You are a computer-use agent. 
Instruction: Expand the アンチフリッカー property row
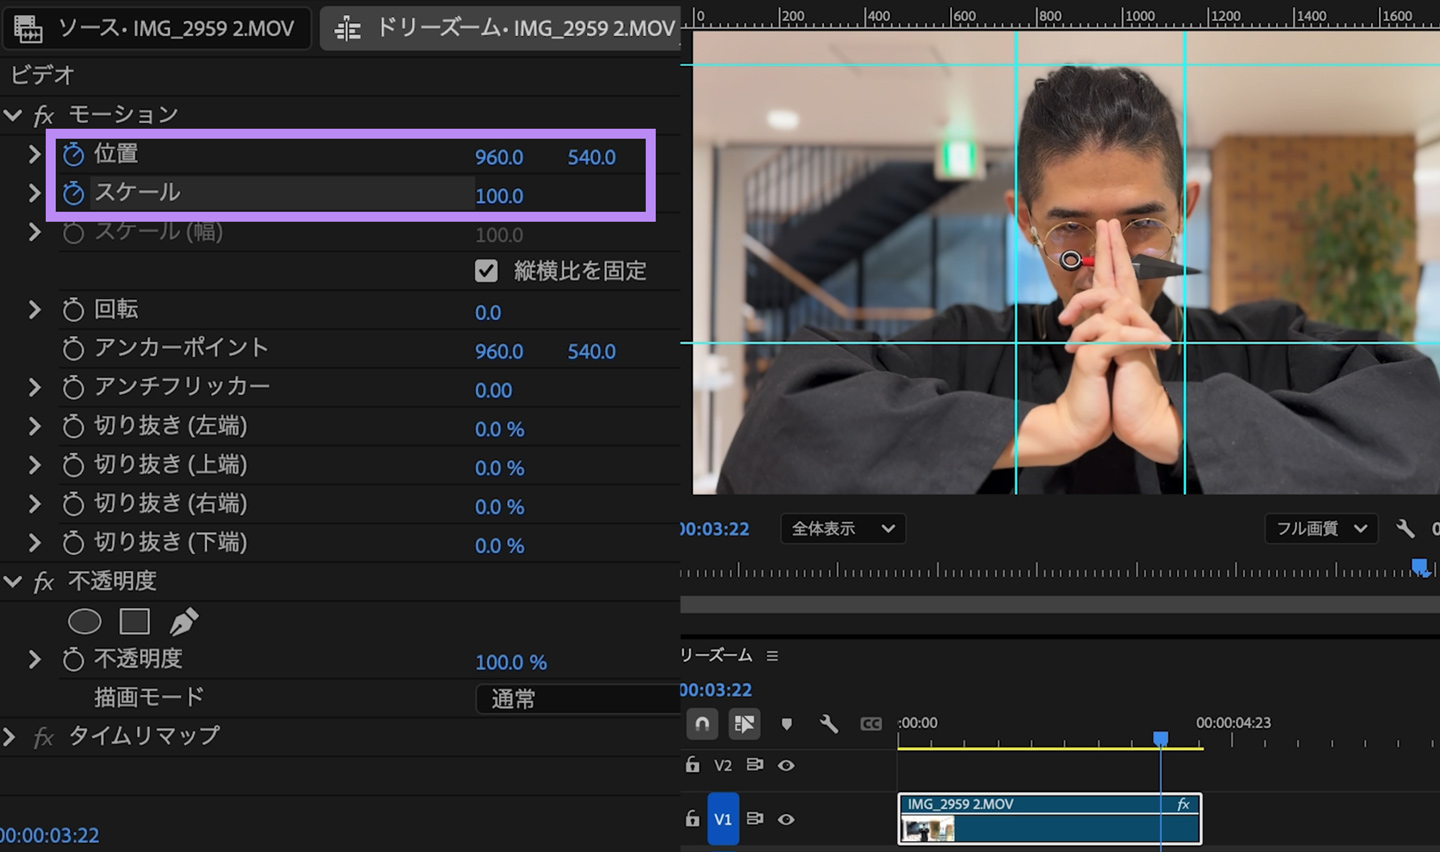click(35, 388)
